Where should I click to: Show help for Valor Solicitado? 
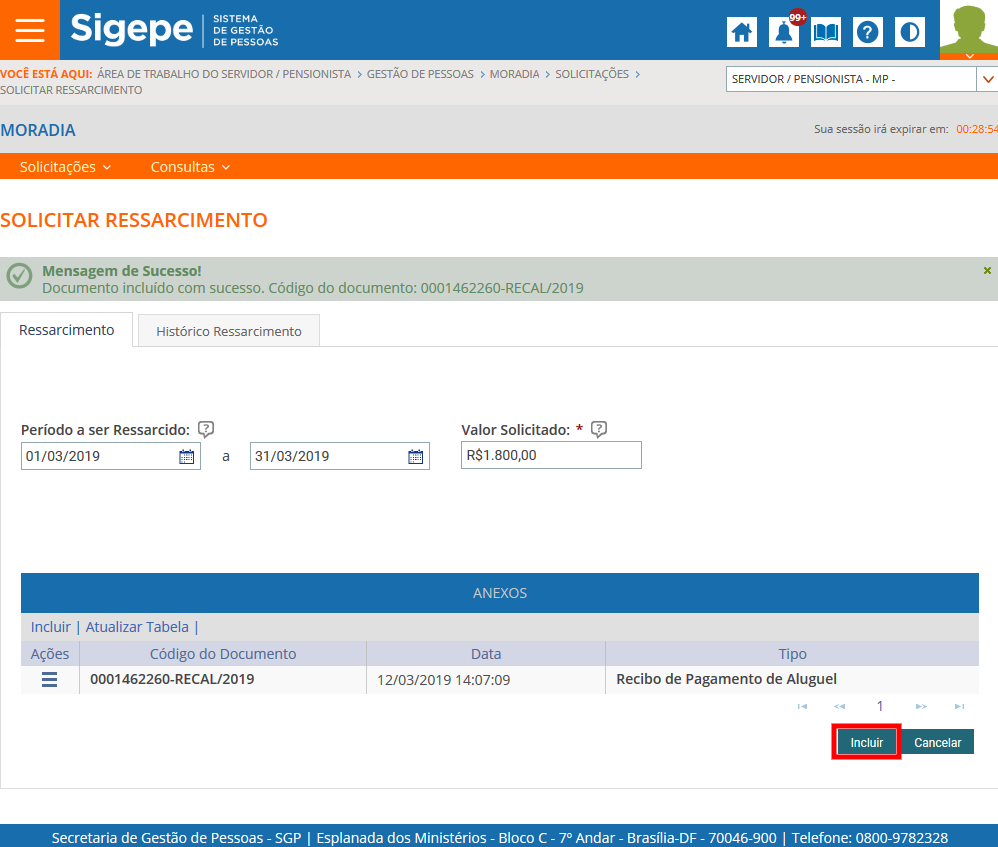tap(599, 430)
